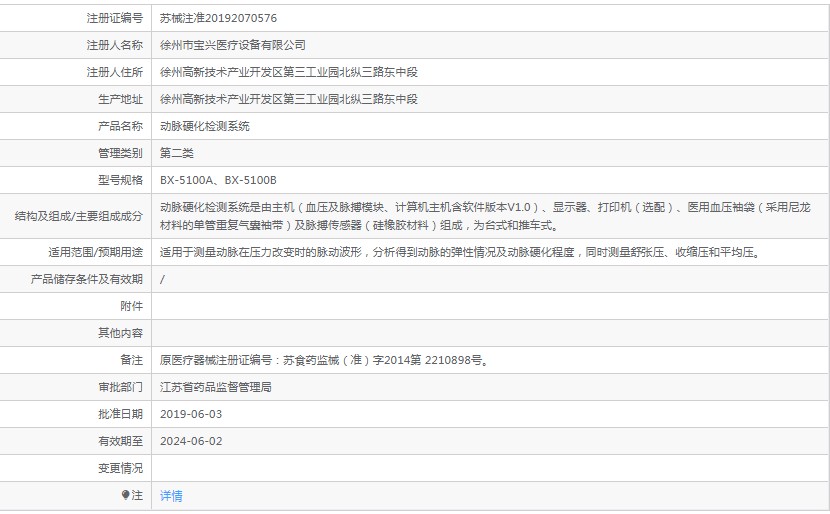The image size is (830, 514).
Task: Open the 详情 link
Action: (171, 496)
